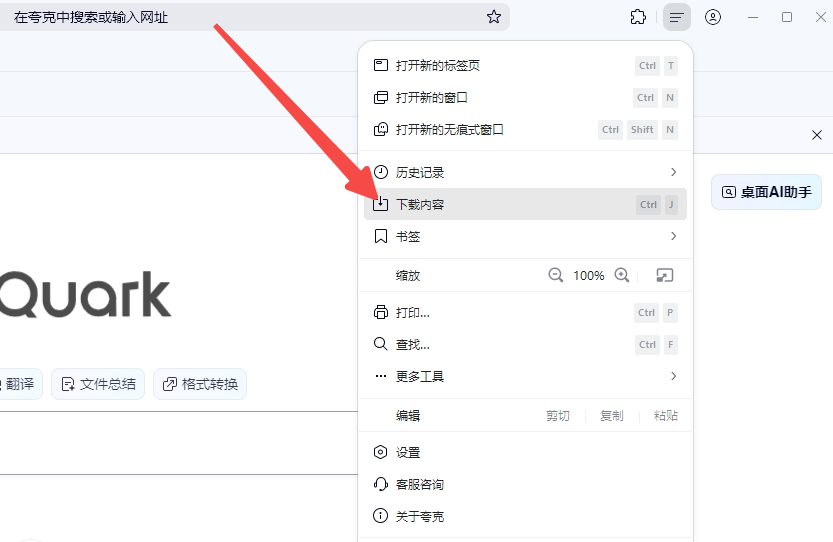The height and width of the screenshot is (542, 833).
Task: Close the banner with the X button
Action: [817, 135]
